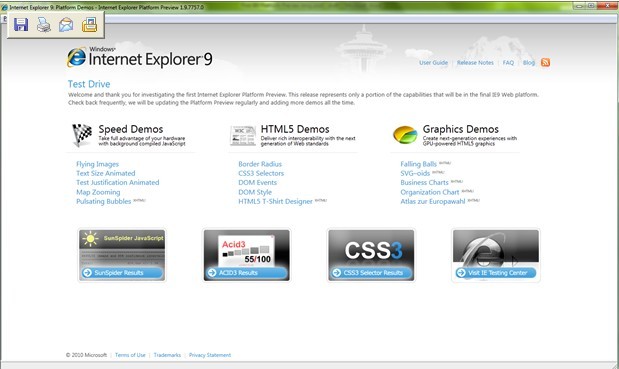Open the User Guide link
Viewport: 619px width, 369px height.
[x=433, y=63]
